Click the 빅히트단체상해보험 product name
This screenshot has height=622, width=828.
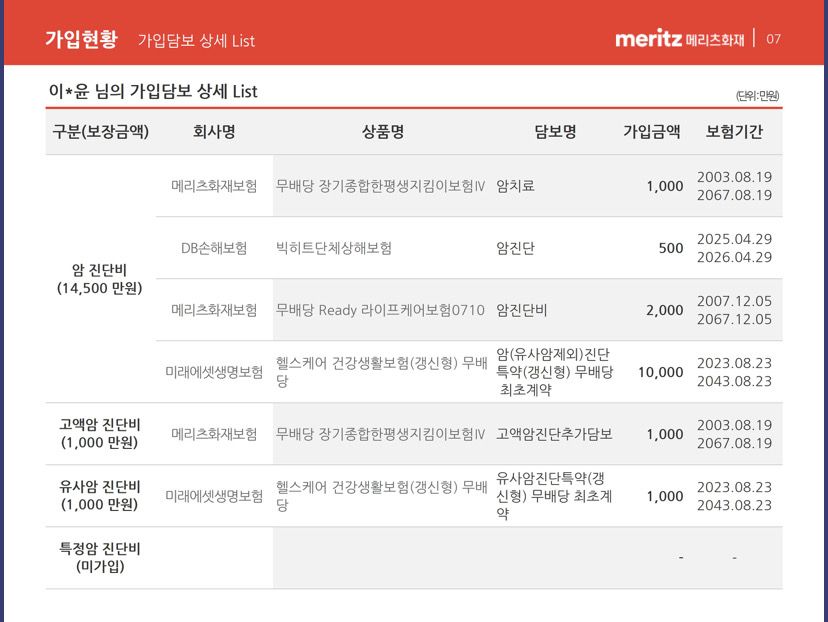pos(334,248)
